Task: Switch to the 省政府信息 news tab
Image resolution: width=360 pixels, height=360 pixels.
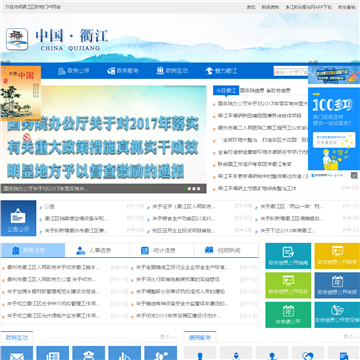Action: (x=278, y=90)
